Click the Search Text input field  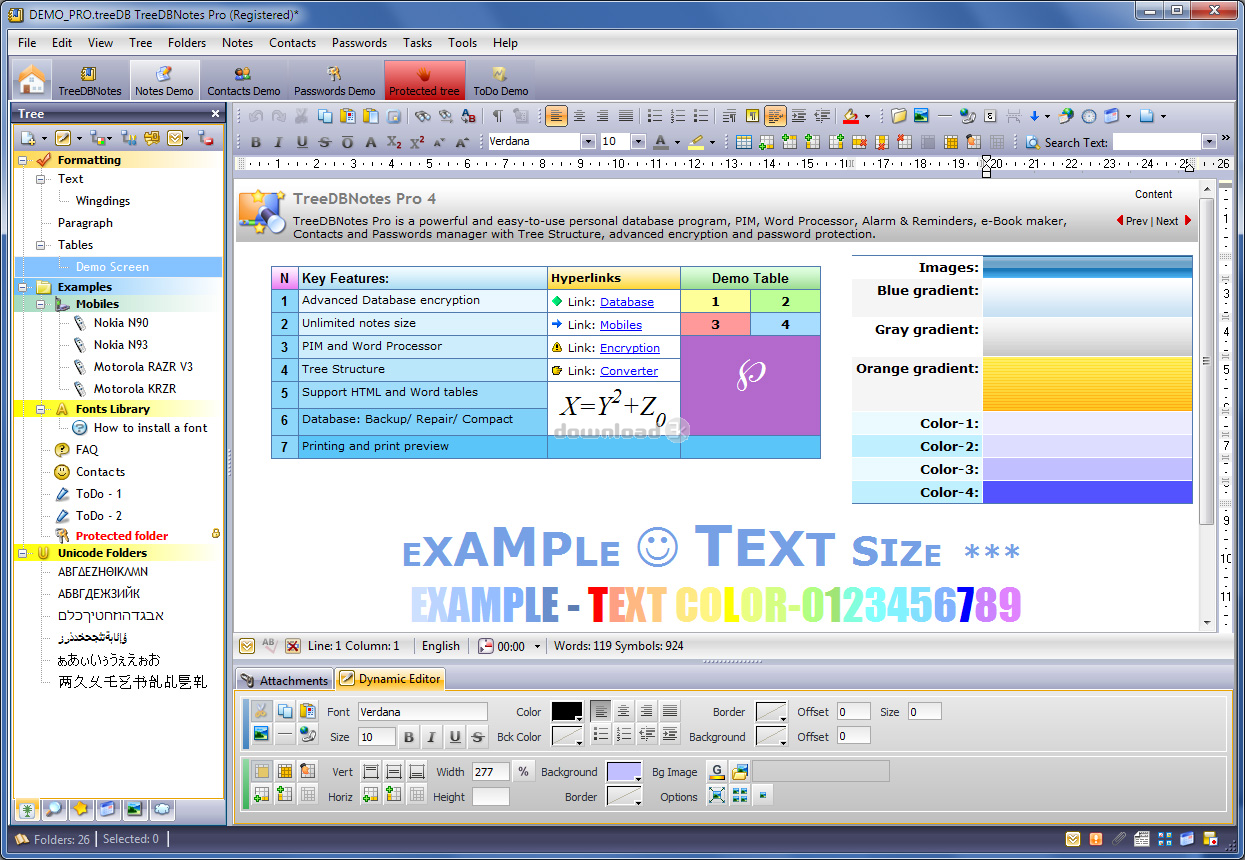click(1155, 142)
